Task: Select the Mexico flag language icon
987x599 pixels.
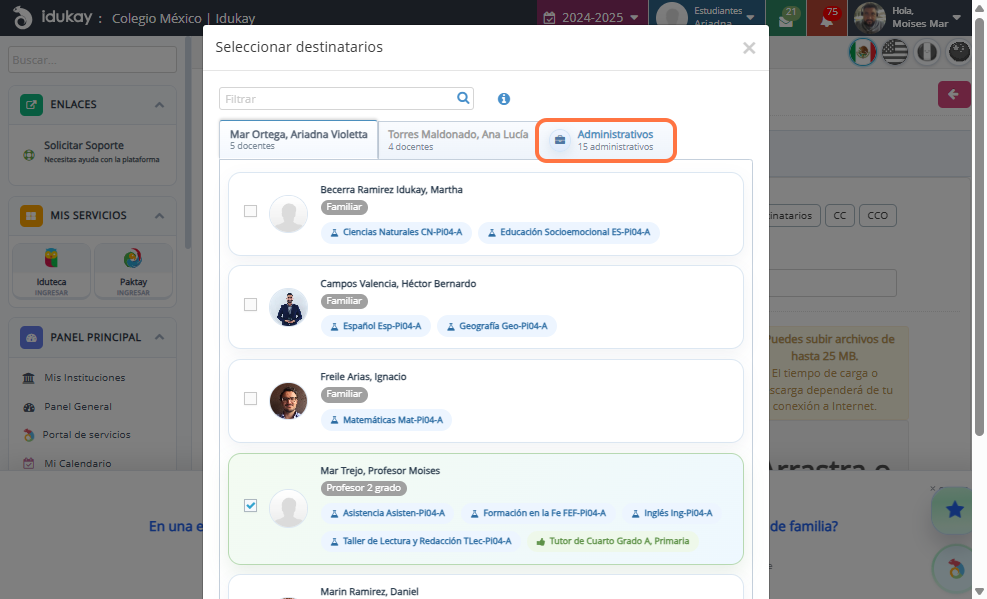Action: pyautogui.click(x=862, y=52)
